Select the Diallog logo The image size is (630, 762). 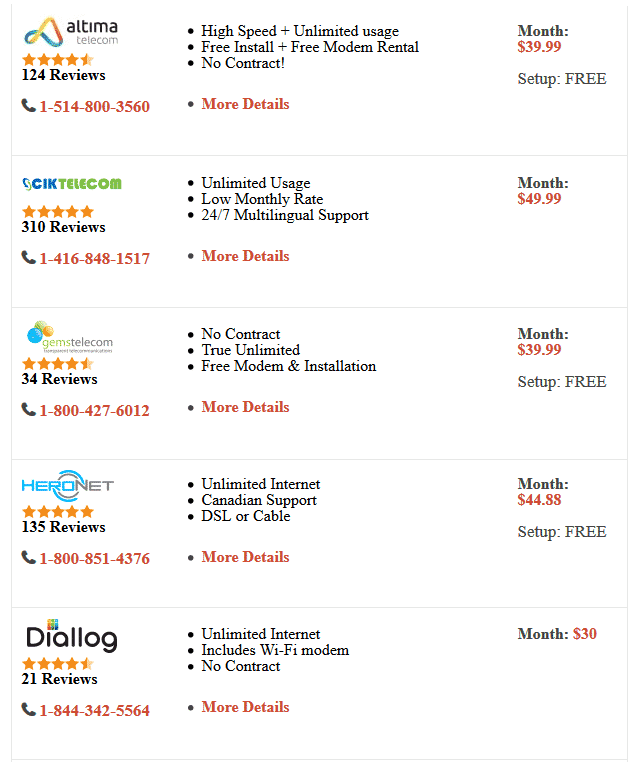(71, 637)
